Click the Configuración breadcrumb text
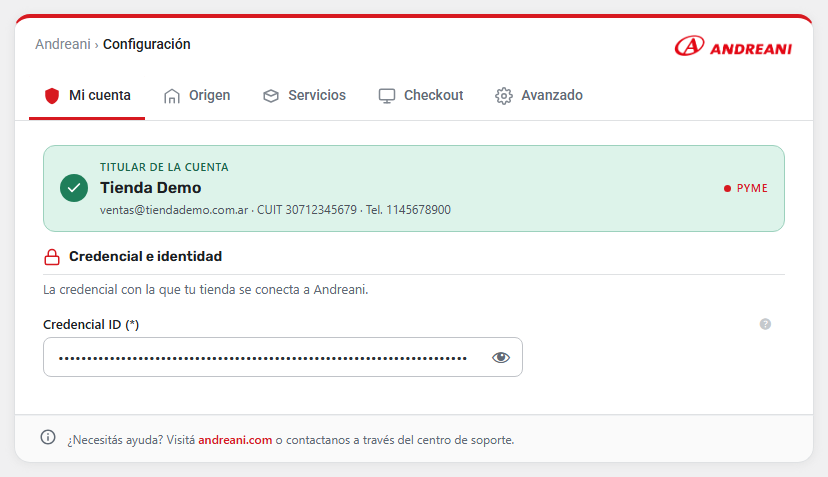Viewport: 828px width, 477px height. [x=147, y=44]
